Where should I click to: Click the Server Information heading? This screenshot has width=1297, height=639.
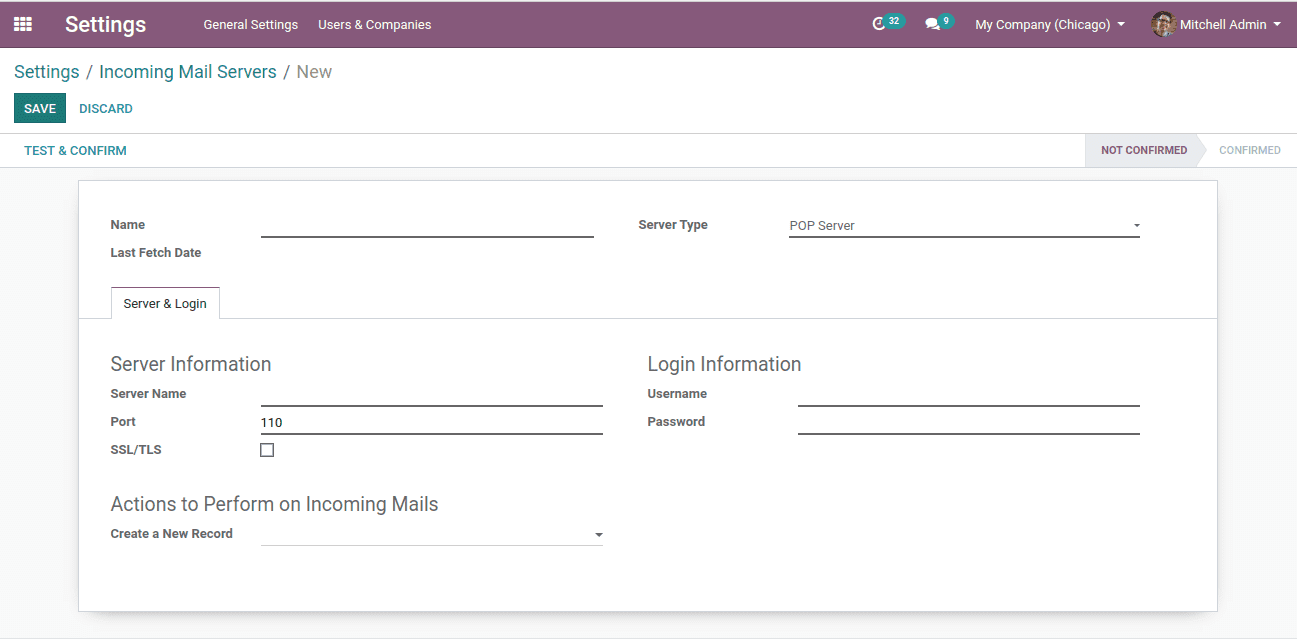pos(191,364)
